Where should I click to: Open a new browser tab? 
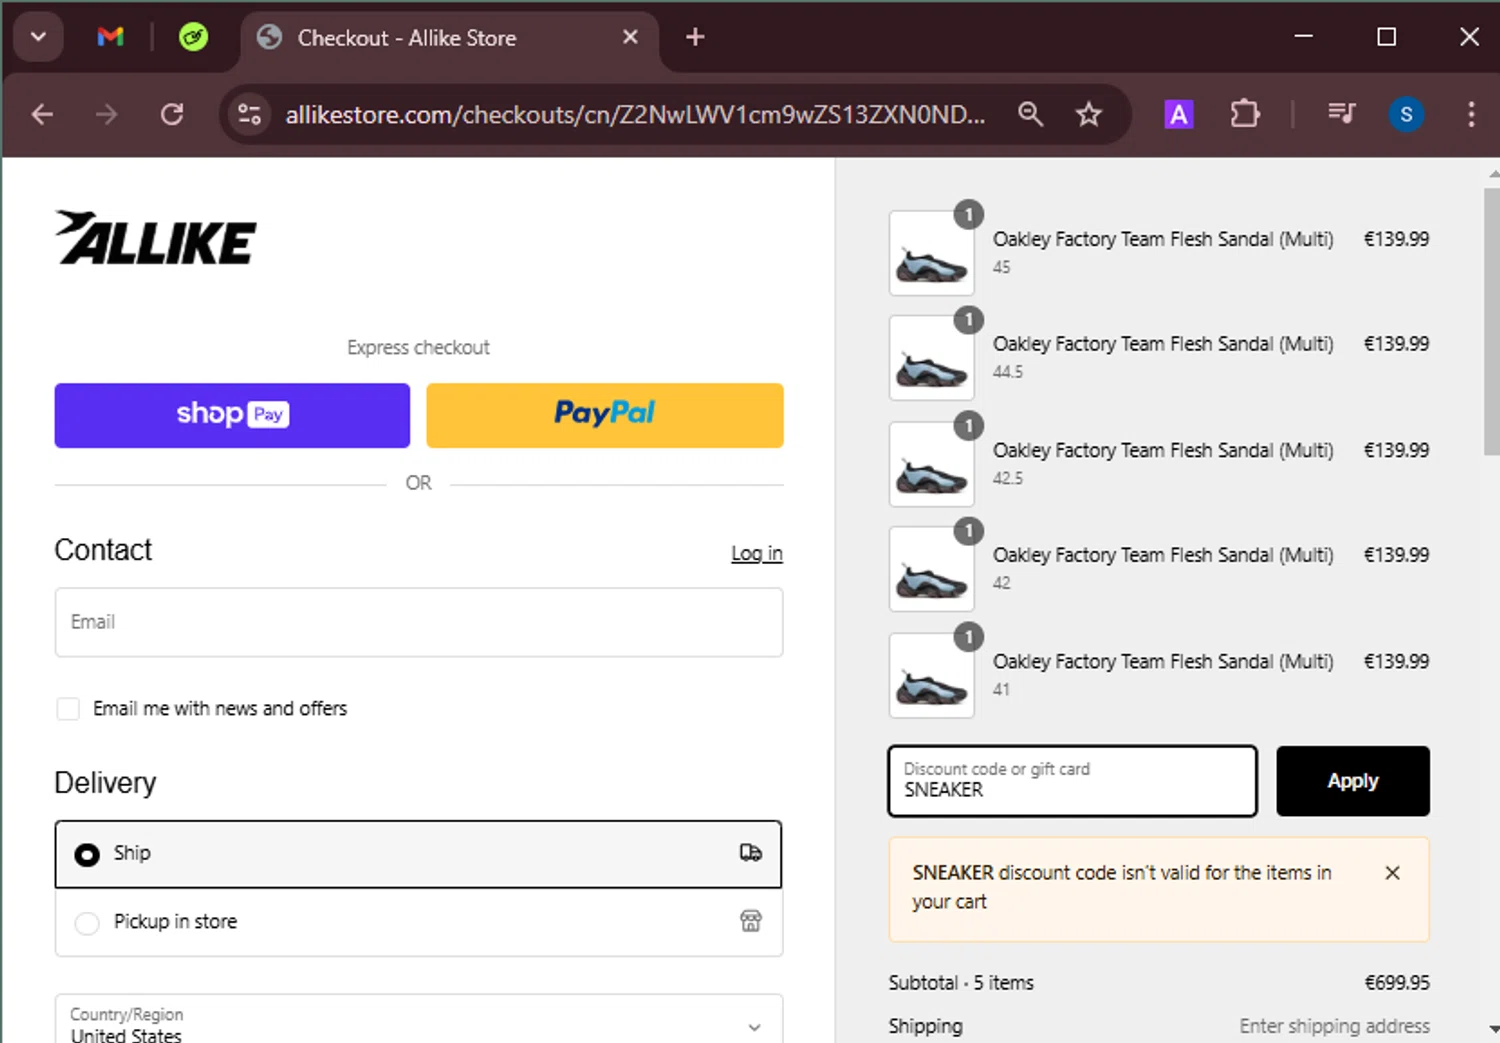(x=695, y=37)
